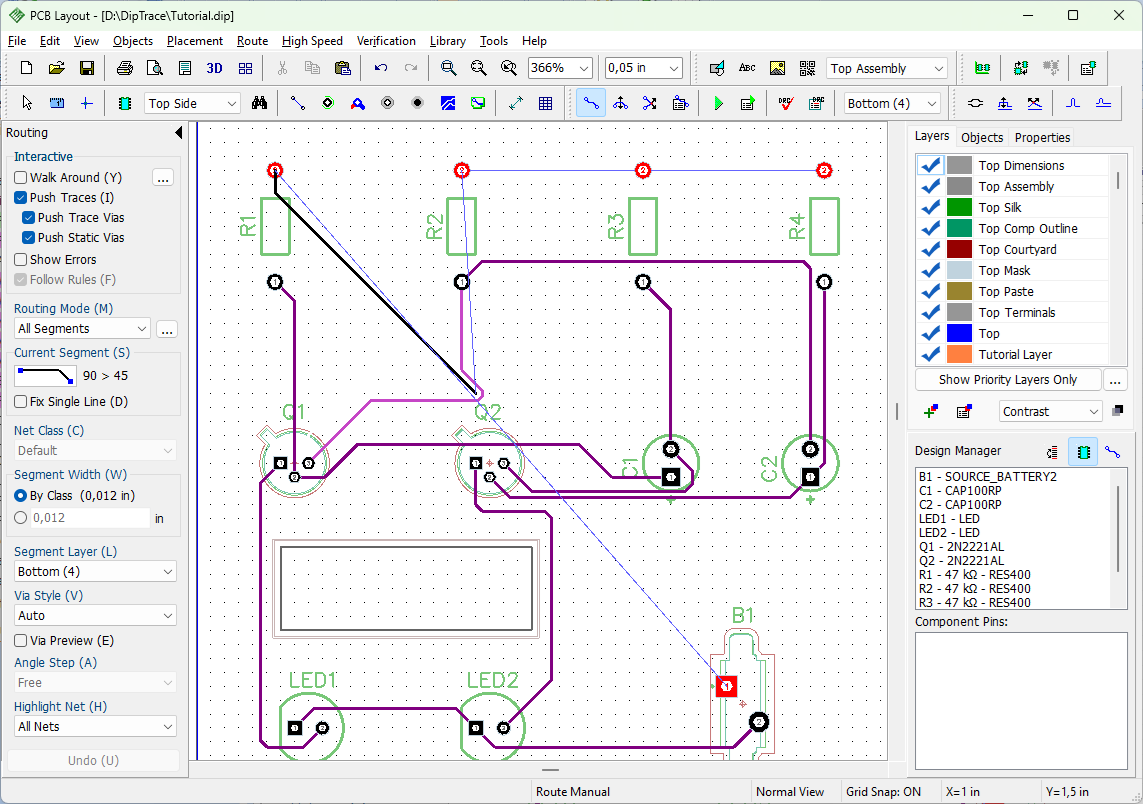Enable the Walk Around (Y) checkbox
This screenshot has width=1143, height=804.
pyautogui.click(x=20, y=177)
